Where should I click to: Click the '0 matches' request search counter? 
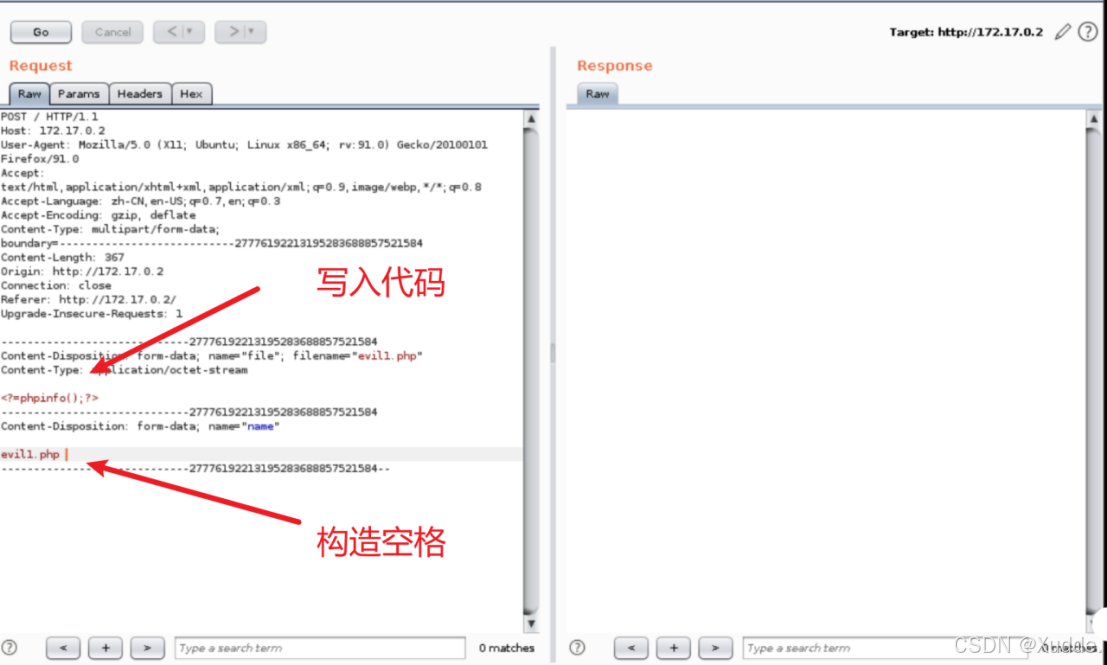[x=506, y=648]
